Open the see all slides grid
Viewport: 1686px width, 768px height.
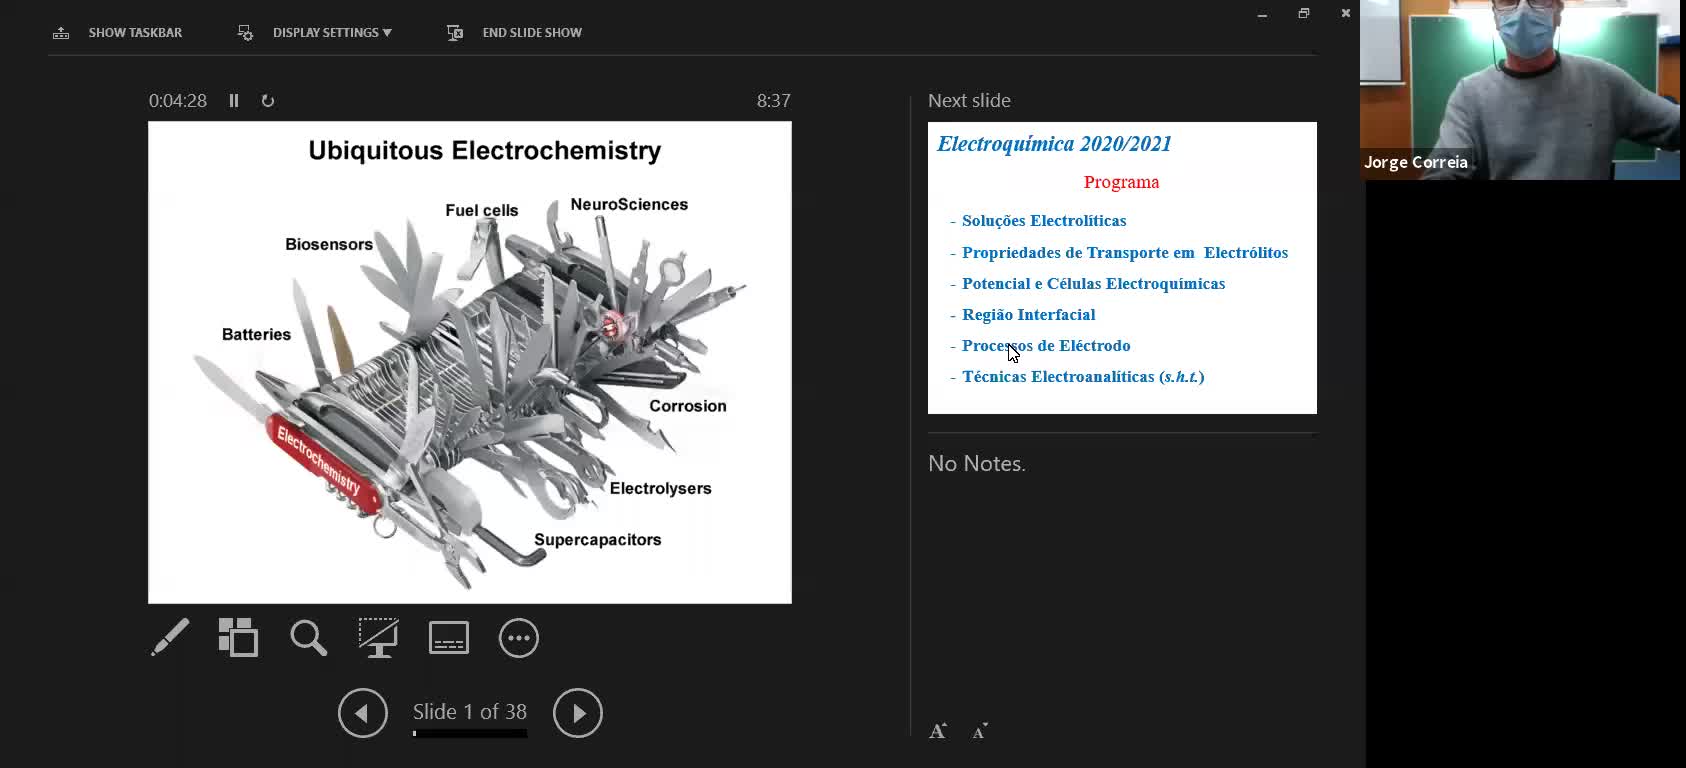point(239,637)
